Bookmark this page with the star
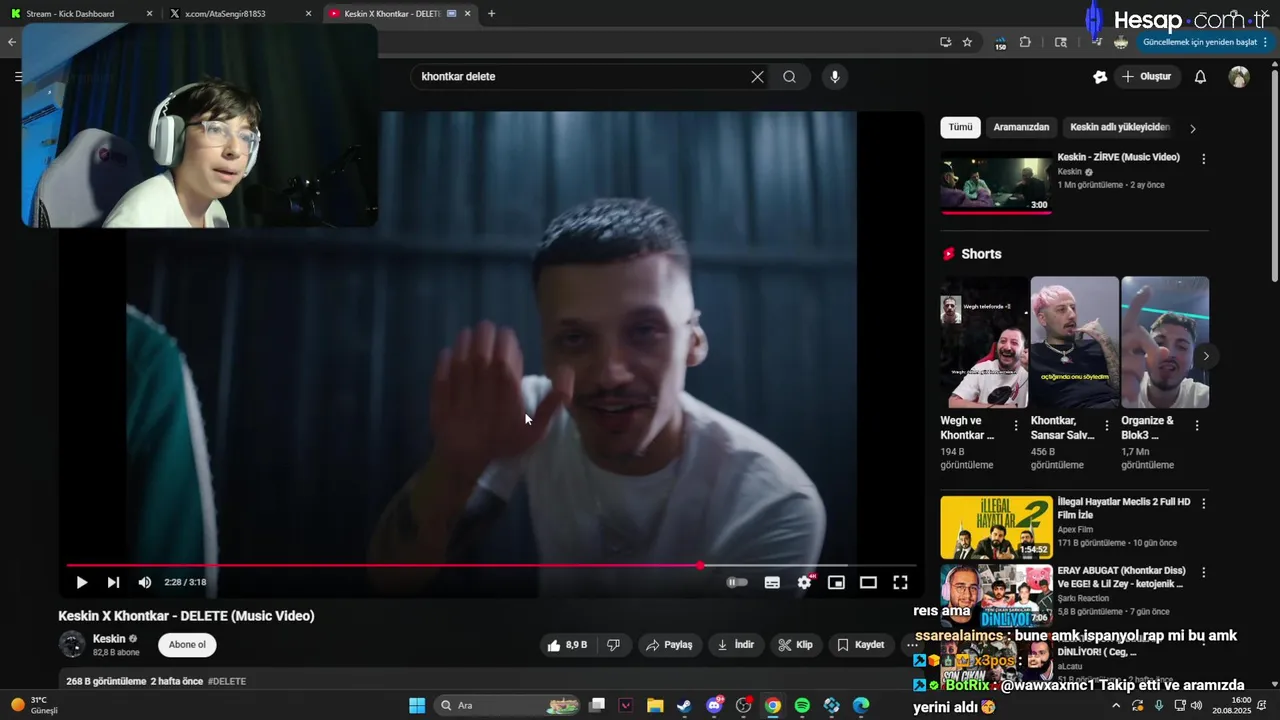The height and width of the screenshot is (720, 1280). coord(967,42)
